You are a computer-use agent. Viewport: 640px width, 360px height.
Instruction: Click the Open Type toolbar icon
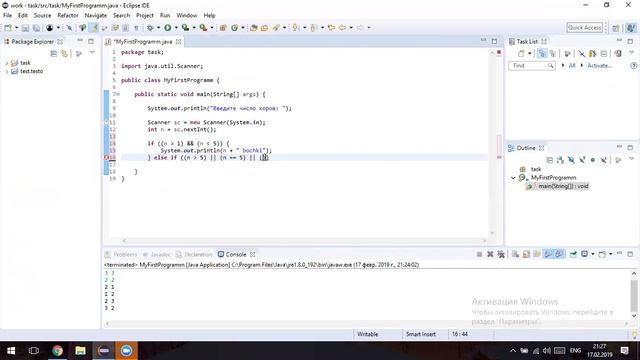pyautogui.click(x=253, y=28)
